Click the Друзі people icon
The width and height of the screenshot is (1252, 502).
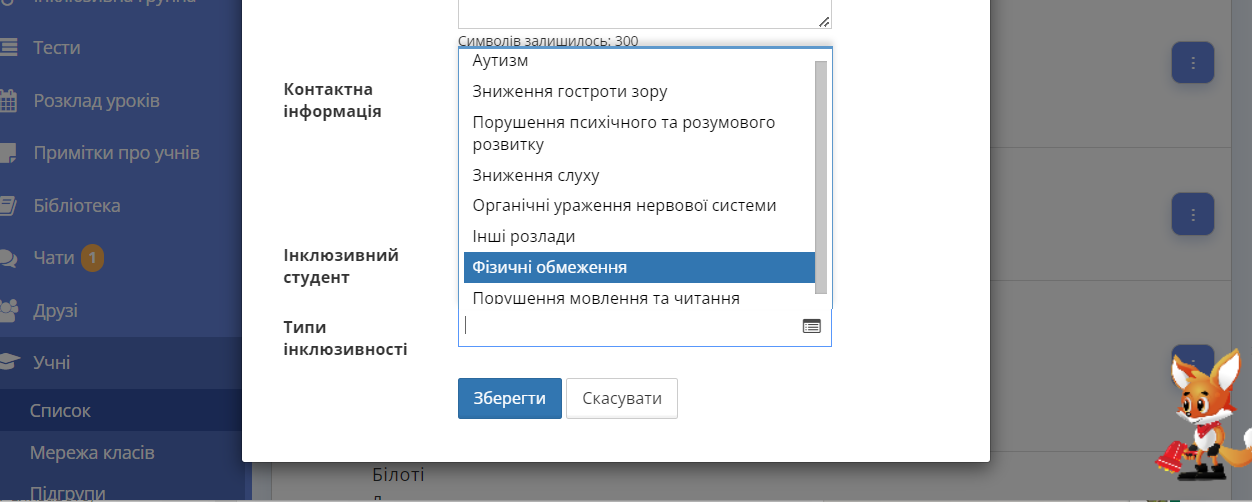9,310
